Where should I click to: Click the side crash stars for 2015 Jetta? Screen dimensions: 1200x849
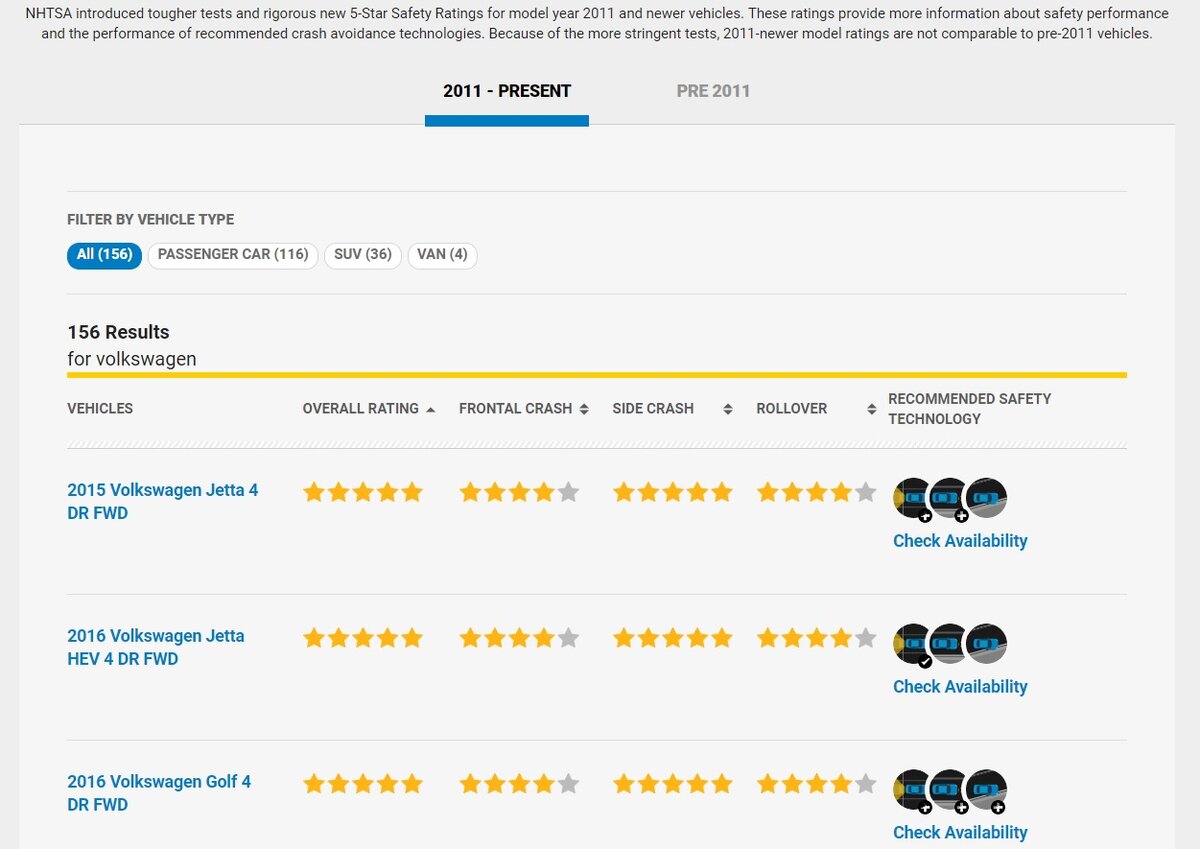click(673, 492)
